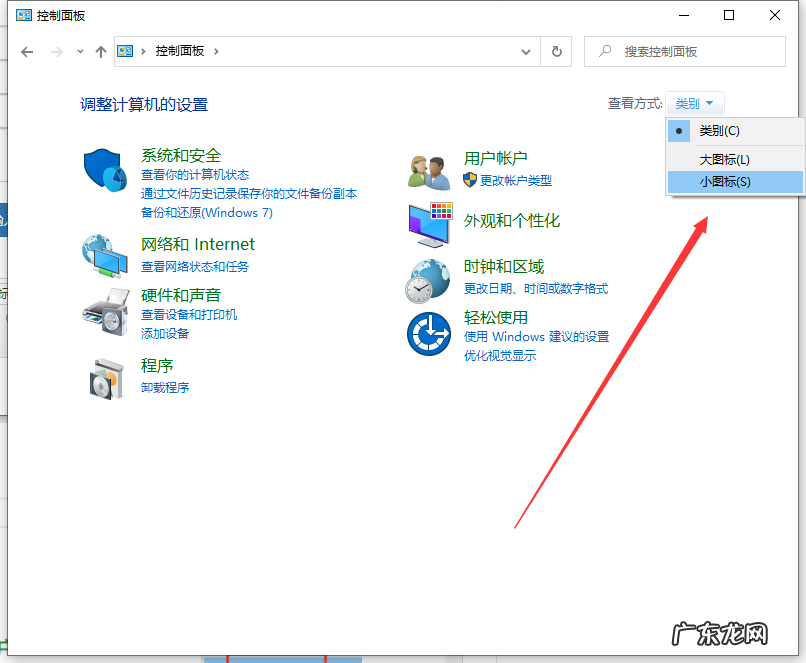806x663 pixels.
Task: Open 轻松使用 accessibility icon
Action: (x=428, y=334)
